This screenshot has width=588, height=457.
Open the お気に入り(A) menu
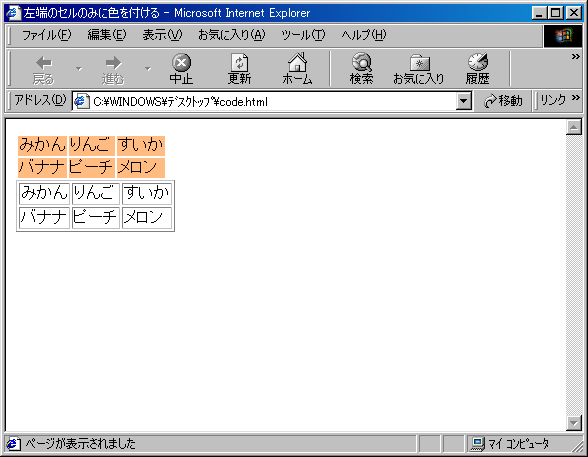tap(232, 35)
